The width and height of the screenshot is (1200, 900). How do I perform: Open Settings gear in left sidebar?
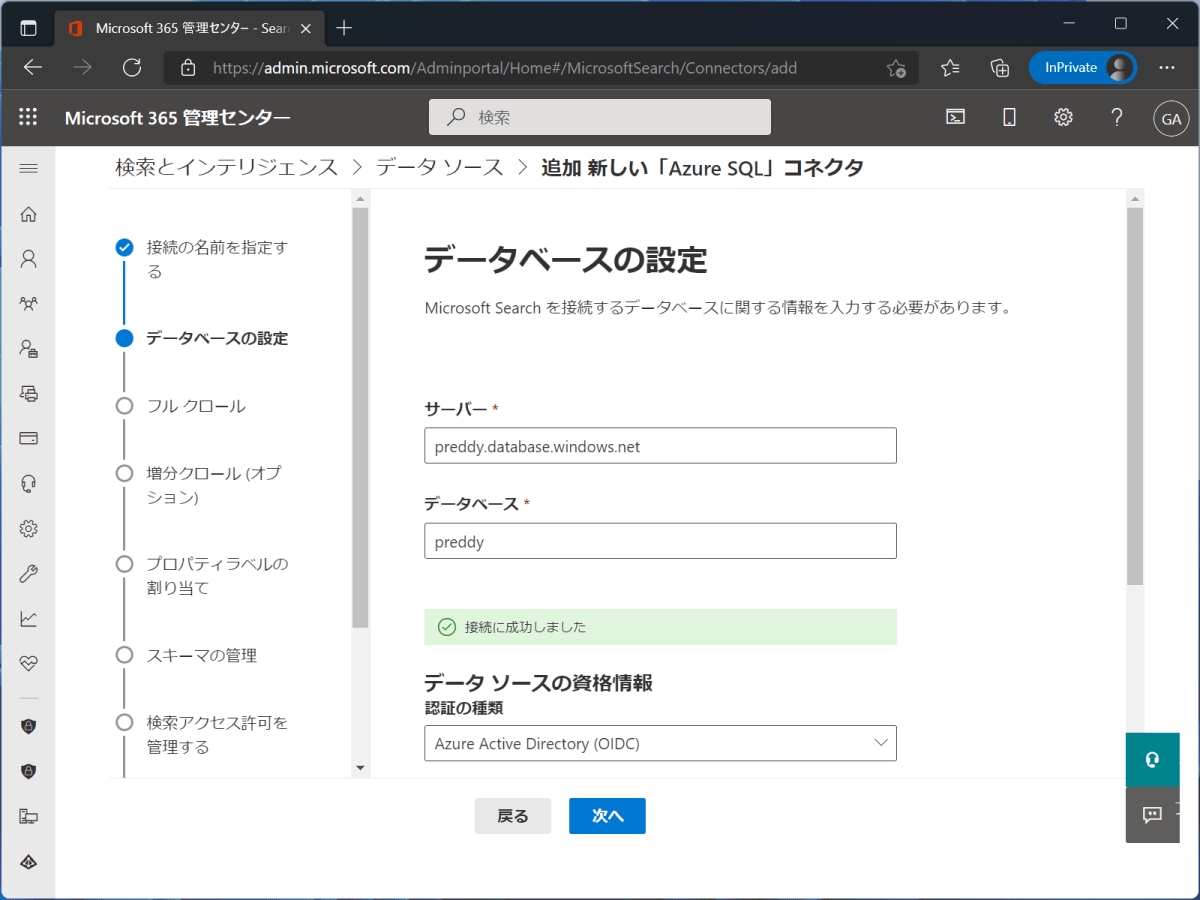(x=28, y=528)
